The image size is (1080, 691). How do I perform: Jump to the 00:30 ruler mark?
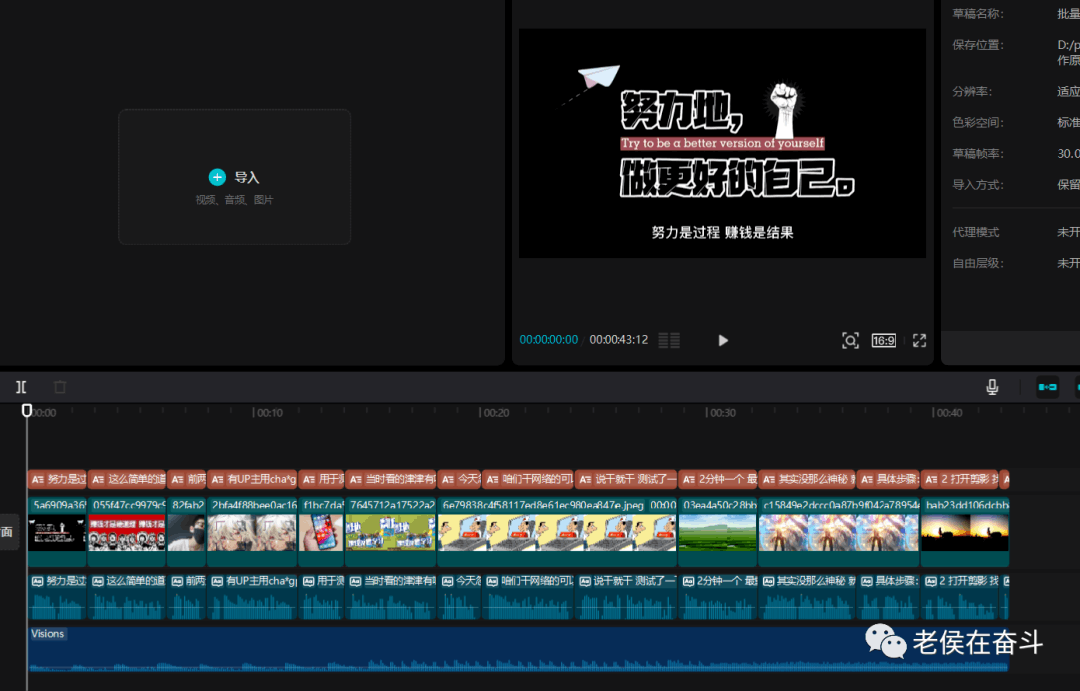pyautogui.click(x=720, y=413)
